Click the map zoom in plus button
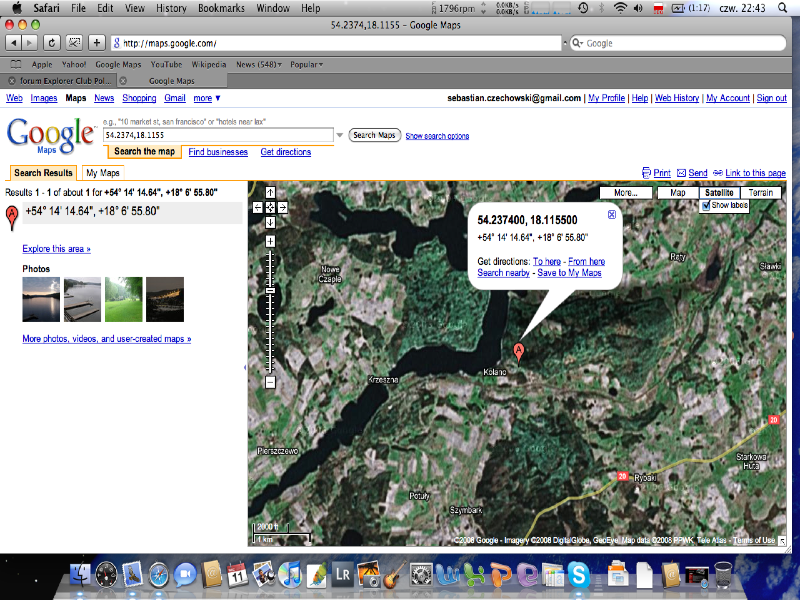The image size is (800, 600). 270,241
